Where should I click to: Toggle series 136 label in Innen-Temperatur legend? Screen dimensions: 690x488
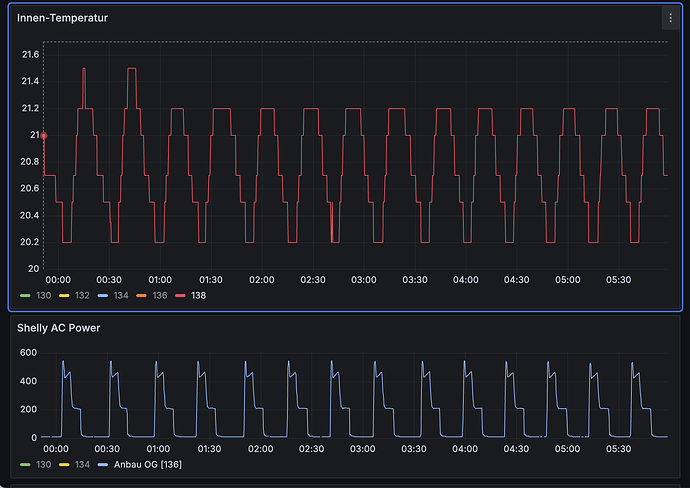coord(160,296)
